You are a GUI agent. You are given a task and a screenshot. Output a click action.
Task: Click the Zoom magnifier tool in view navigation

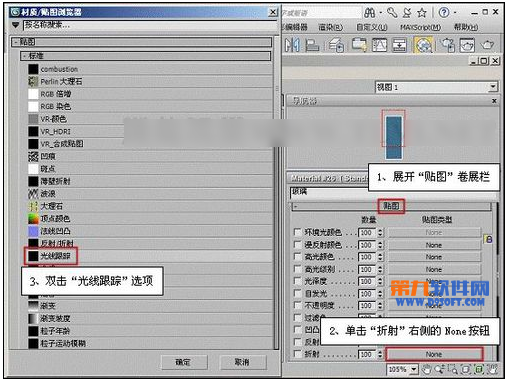point(439,369)
